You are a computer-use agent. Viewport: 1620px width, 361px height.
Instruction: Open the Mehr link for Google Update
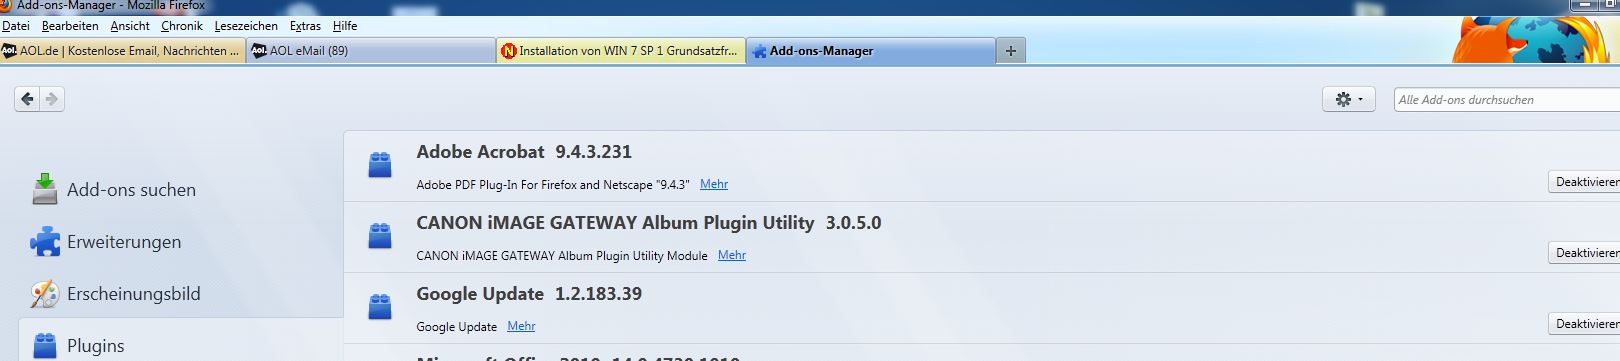[521, 326]
